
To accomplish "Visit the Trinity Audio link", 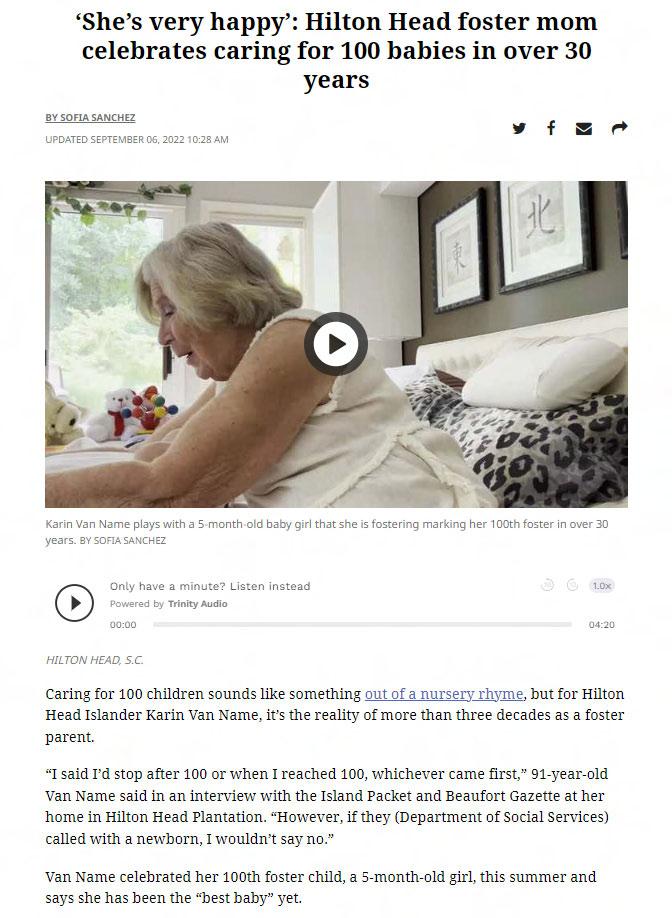I will [197, 604].
